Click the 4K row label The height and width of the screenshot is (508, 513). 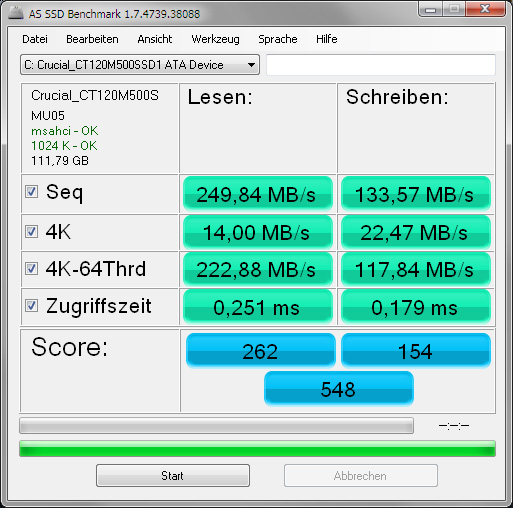tap(58, 232)
